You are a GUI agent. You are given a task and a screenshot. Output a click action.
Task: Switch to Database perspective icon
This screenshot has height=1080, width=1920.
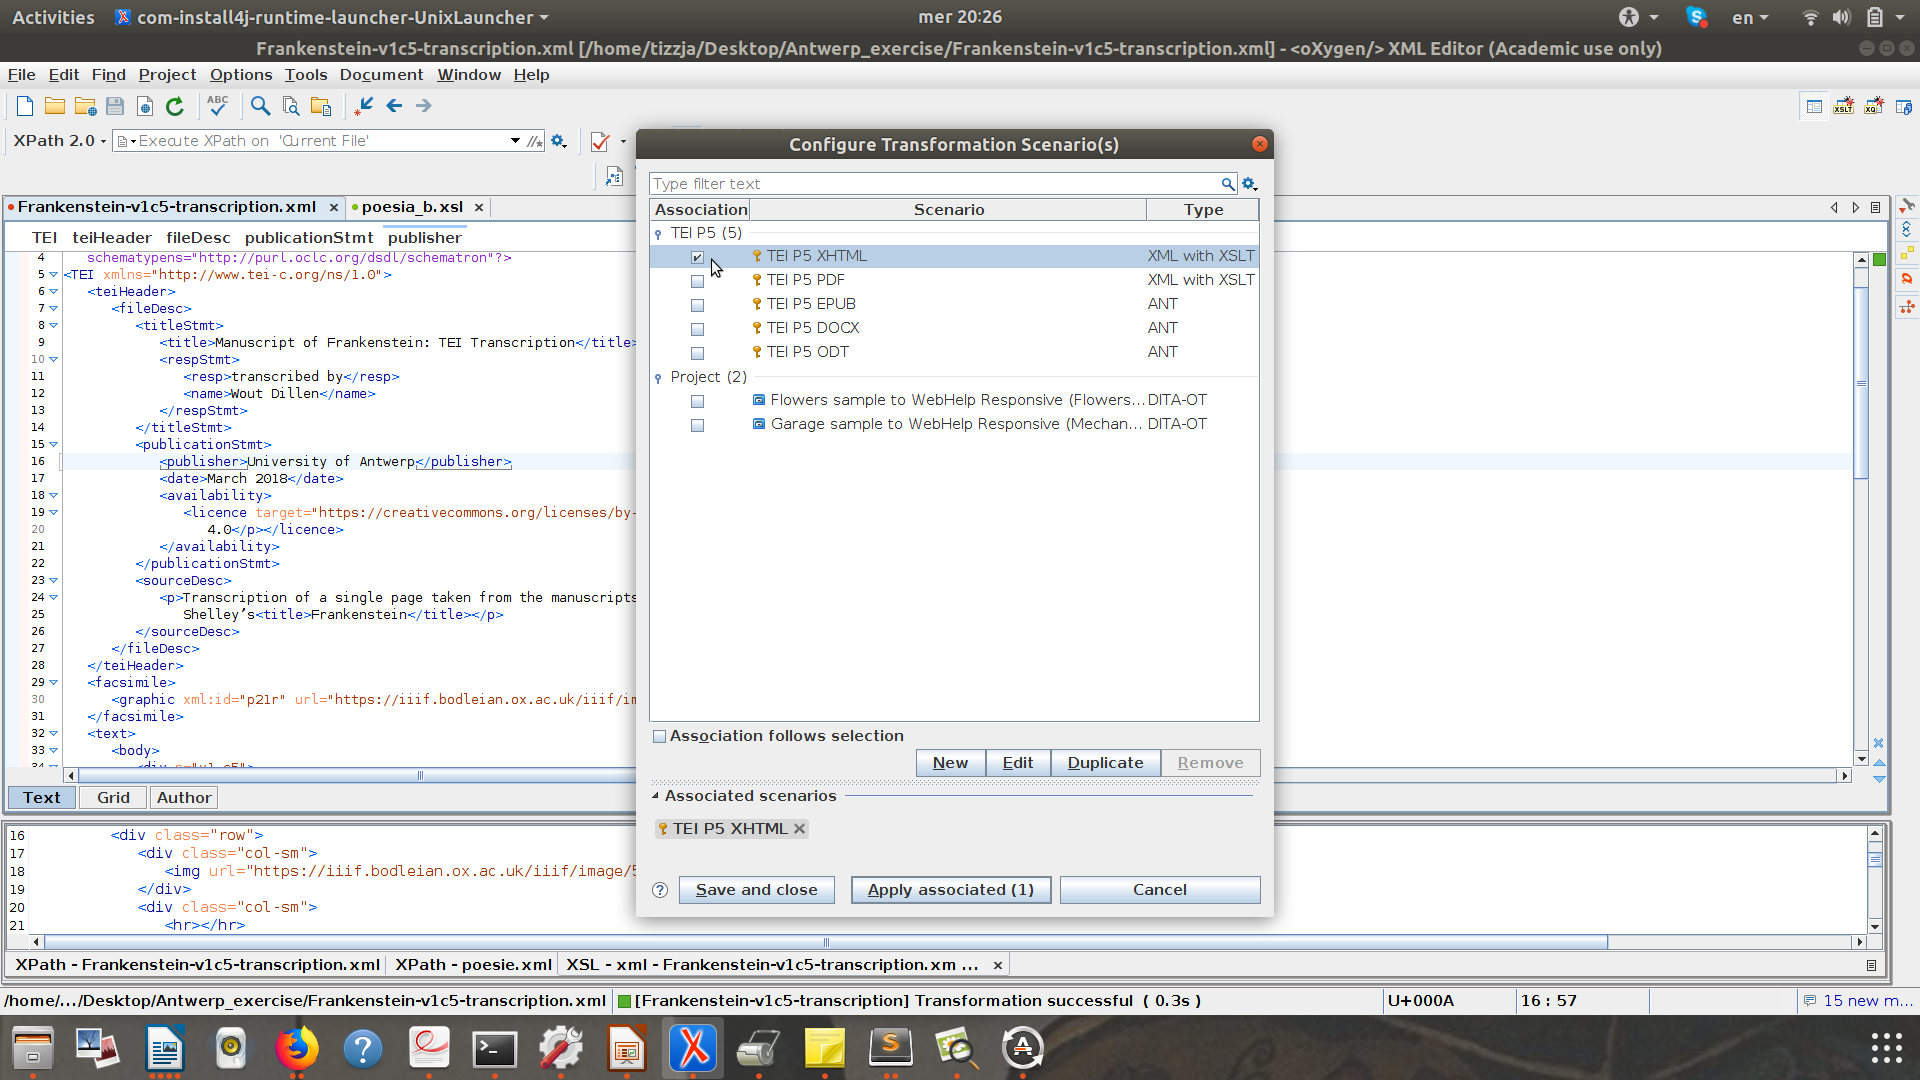1904,106
